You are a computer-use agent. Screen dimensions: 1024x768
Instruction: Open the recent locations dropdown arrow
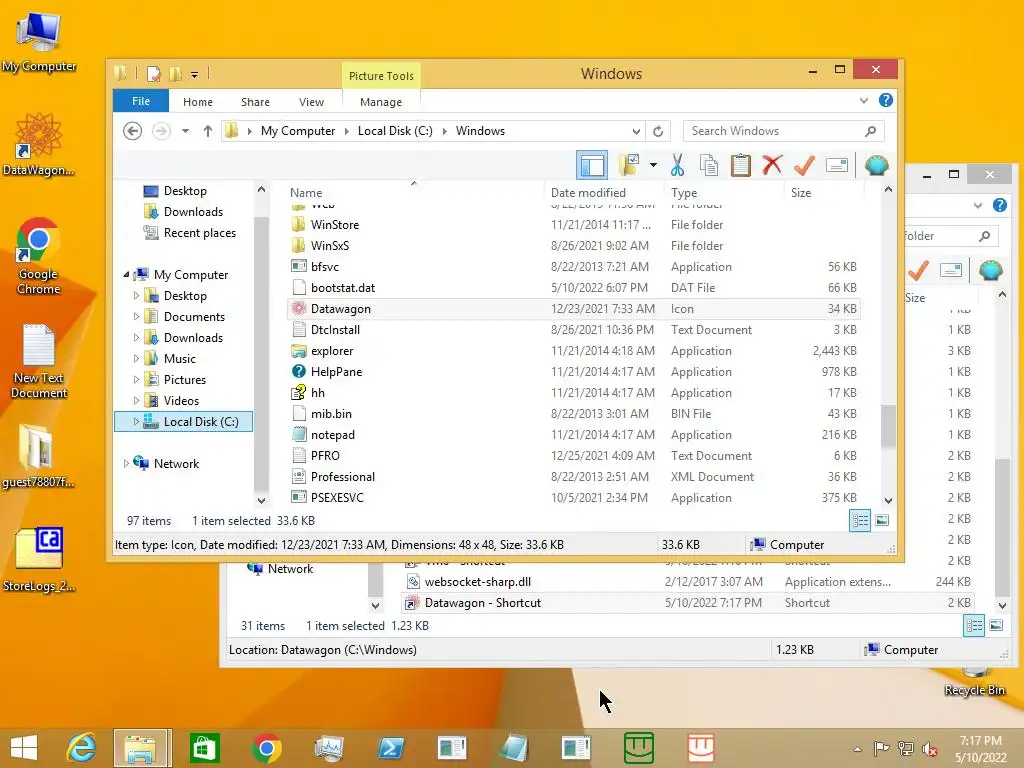185,131
